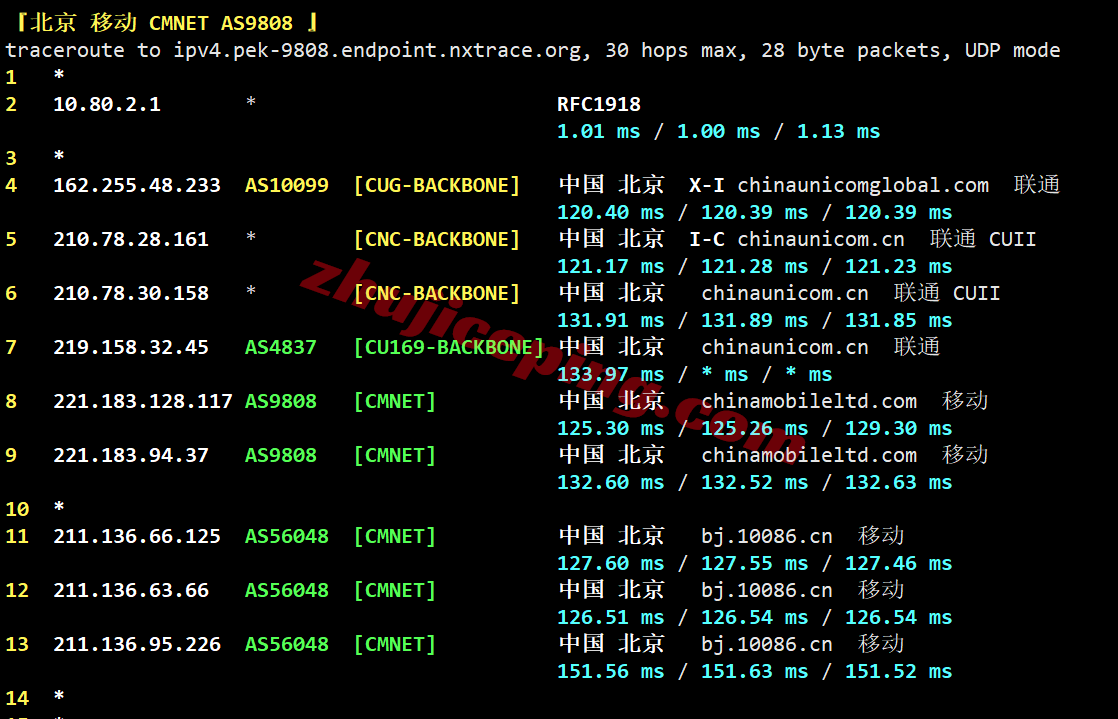1118x719 pixels.
Task: Select latency value 133.97 ms
Action: (610, 374)
